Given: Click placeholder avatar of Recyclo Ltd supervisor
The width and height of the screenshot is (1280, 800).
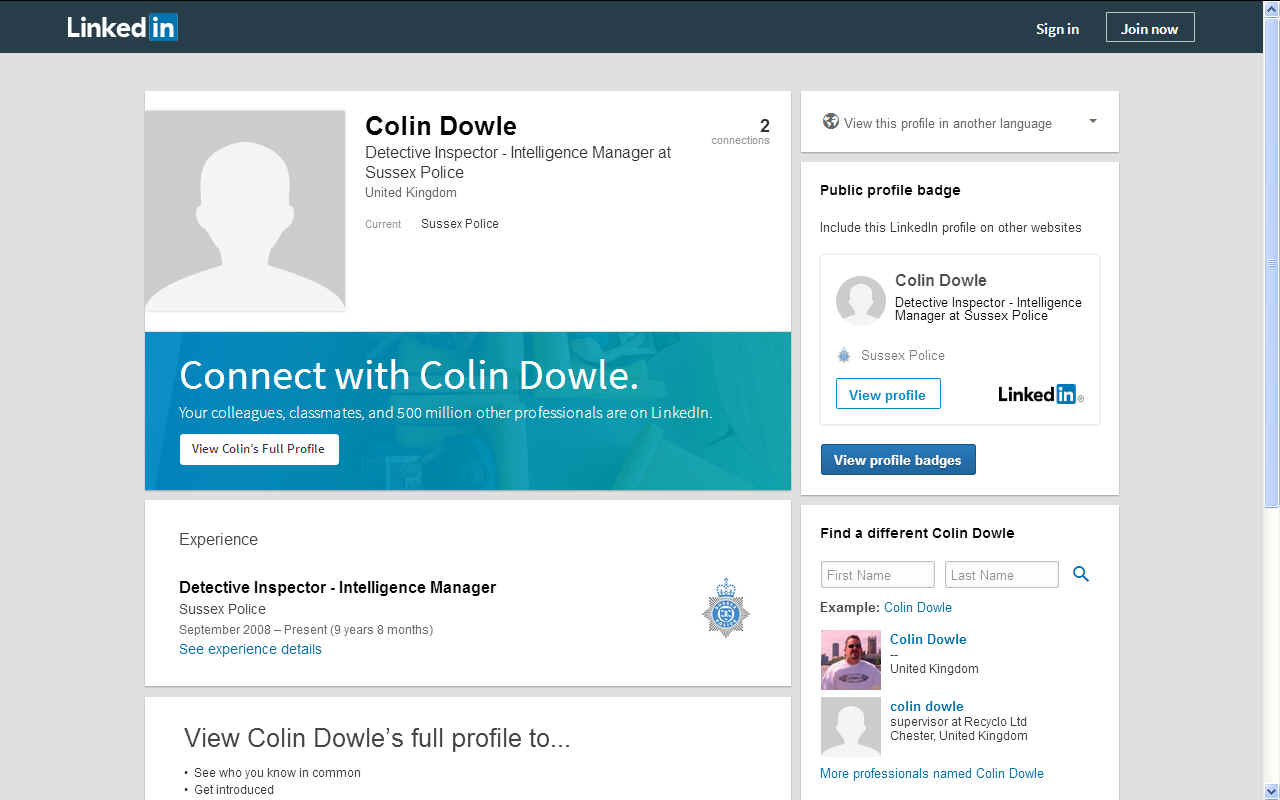Looking at the screenshot, I should tap(851, 727).
